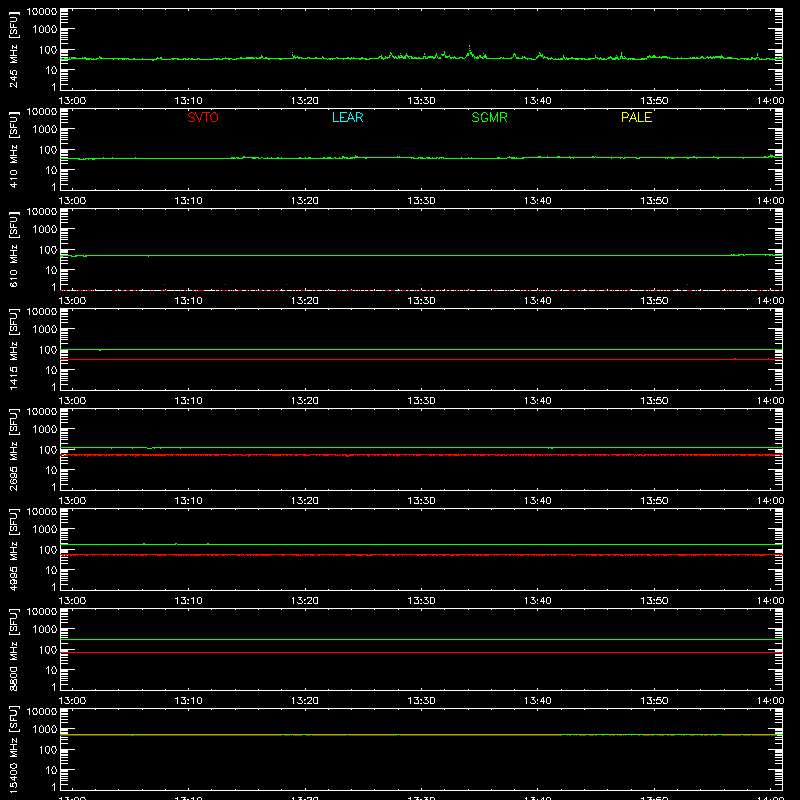Click 13:20 time label of 2695 MHz plot

point(305,501)
